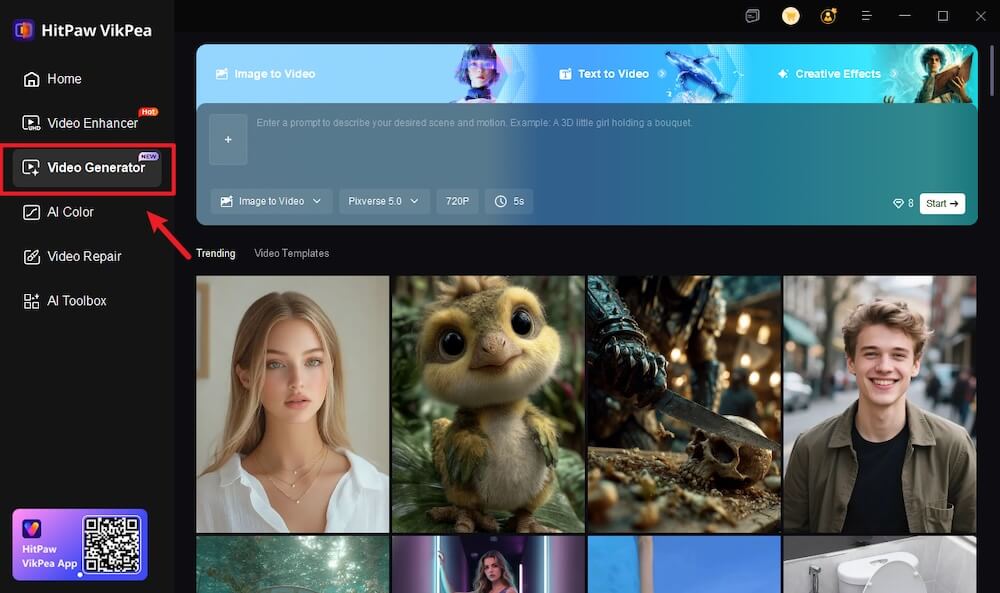Screen dimensions: 1000x593
Task: Open the Video Generator tool
Action: click(x=88, y=167)
